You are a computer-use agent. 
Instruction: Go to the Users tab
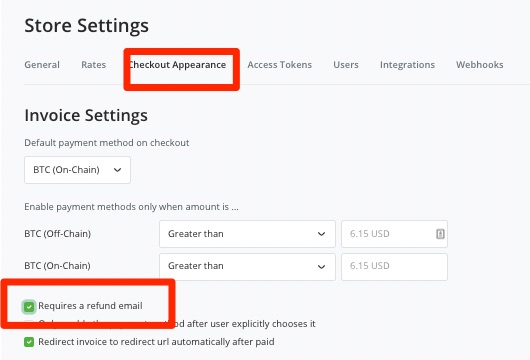[x=346, y=65]
